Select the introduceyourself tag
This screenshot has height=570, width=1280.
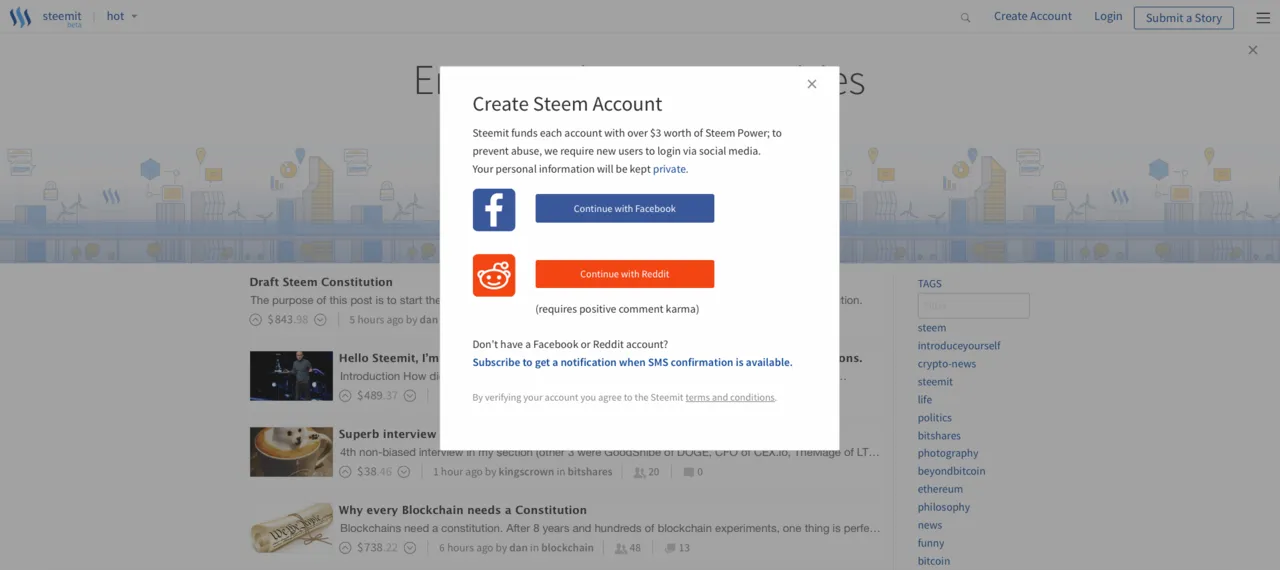click(959, 346)
